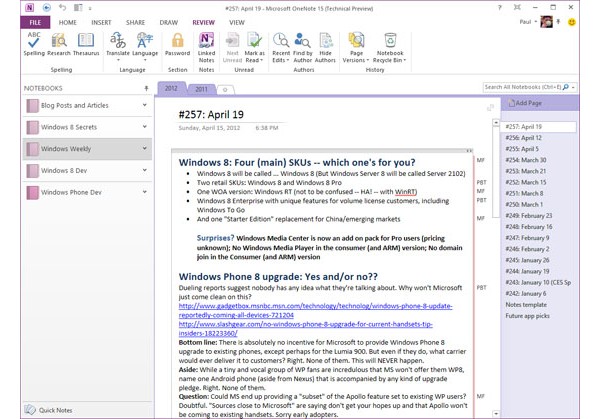600x419 pixels.
Task: Switch to the VIEW tab
Action: [237, 23]
